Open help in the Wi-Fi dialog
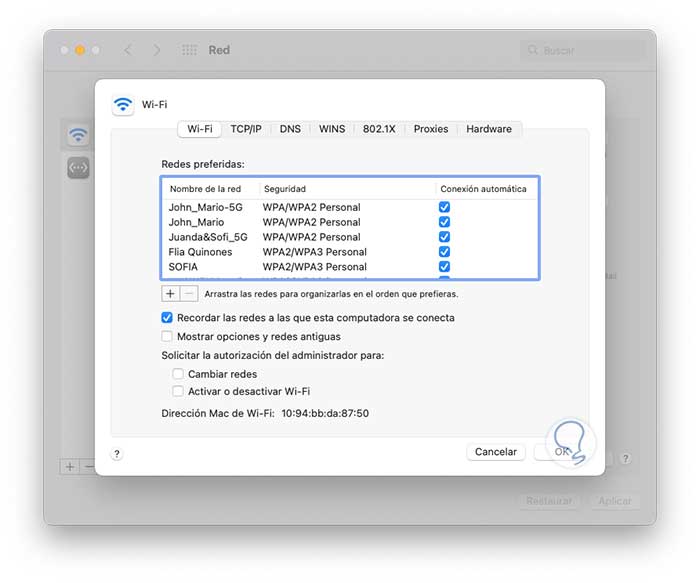The image size is (700, 583). 117,454
